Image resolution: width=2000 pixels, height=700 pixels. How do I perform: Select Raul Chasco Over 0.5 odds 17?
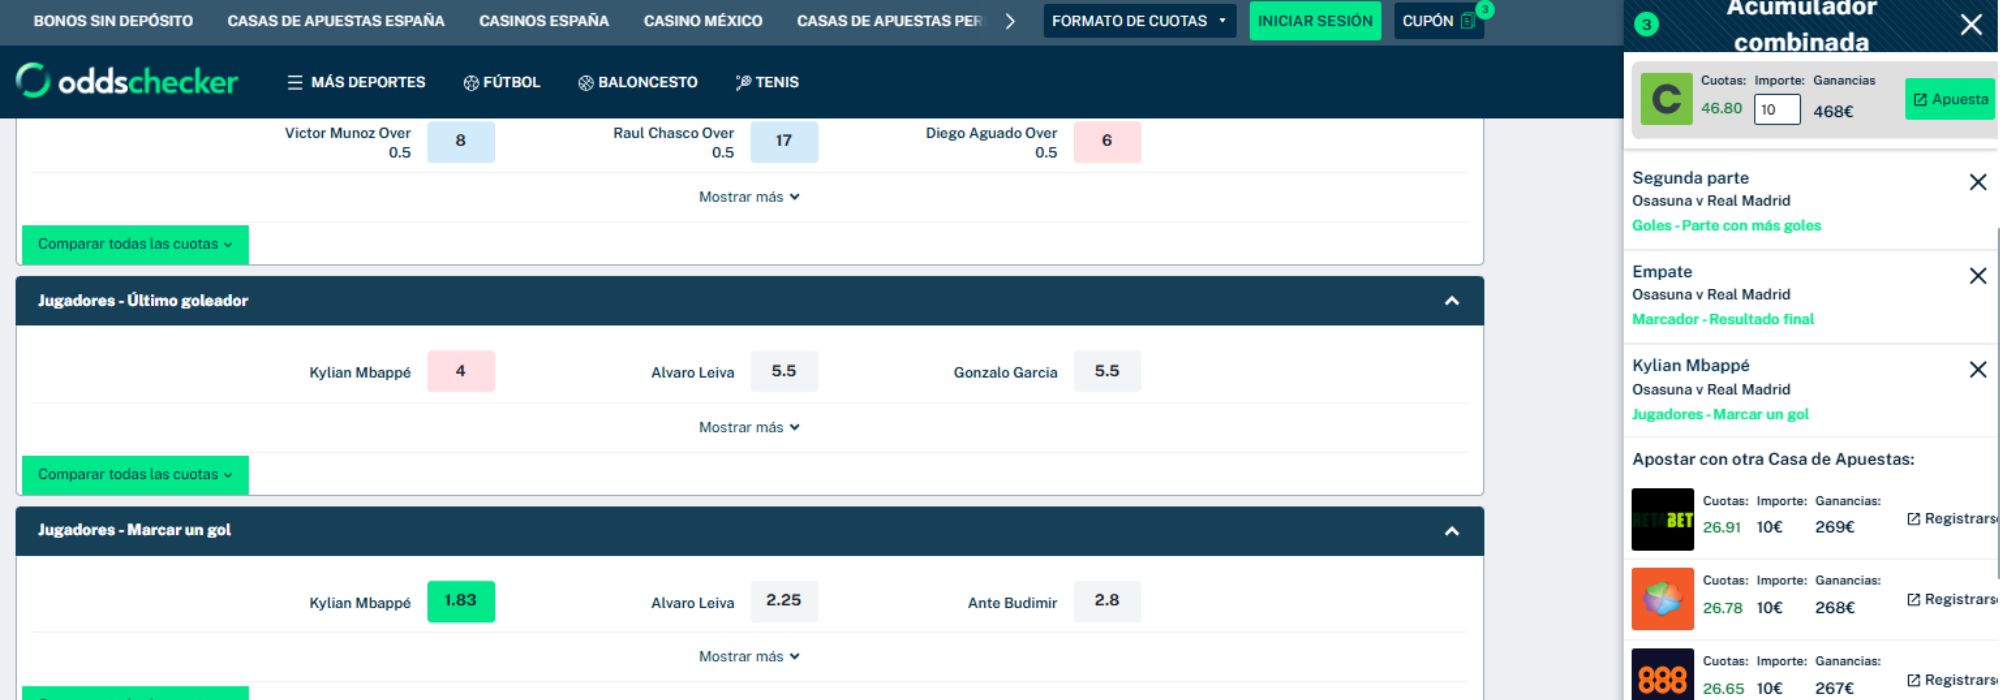tap(783, 141)
